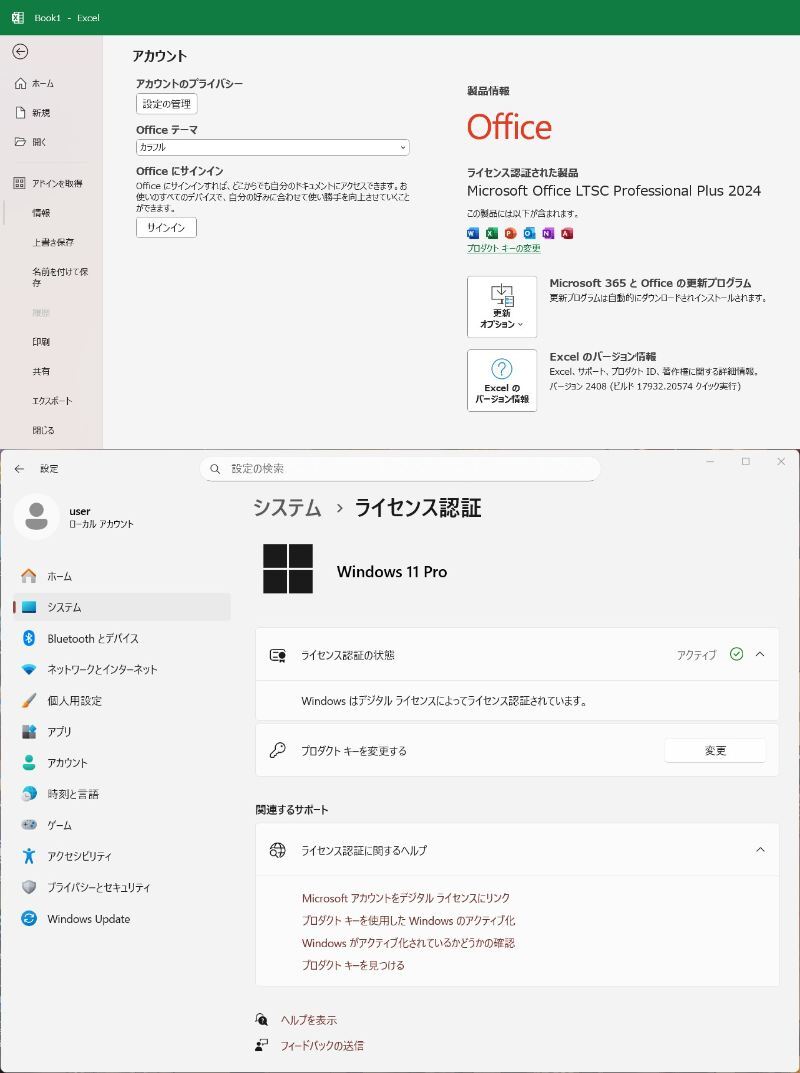Collapse the ライセンス認証の状態 section
This screenshot has height=1073, width=800.
(x=760, y=654)
